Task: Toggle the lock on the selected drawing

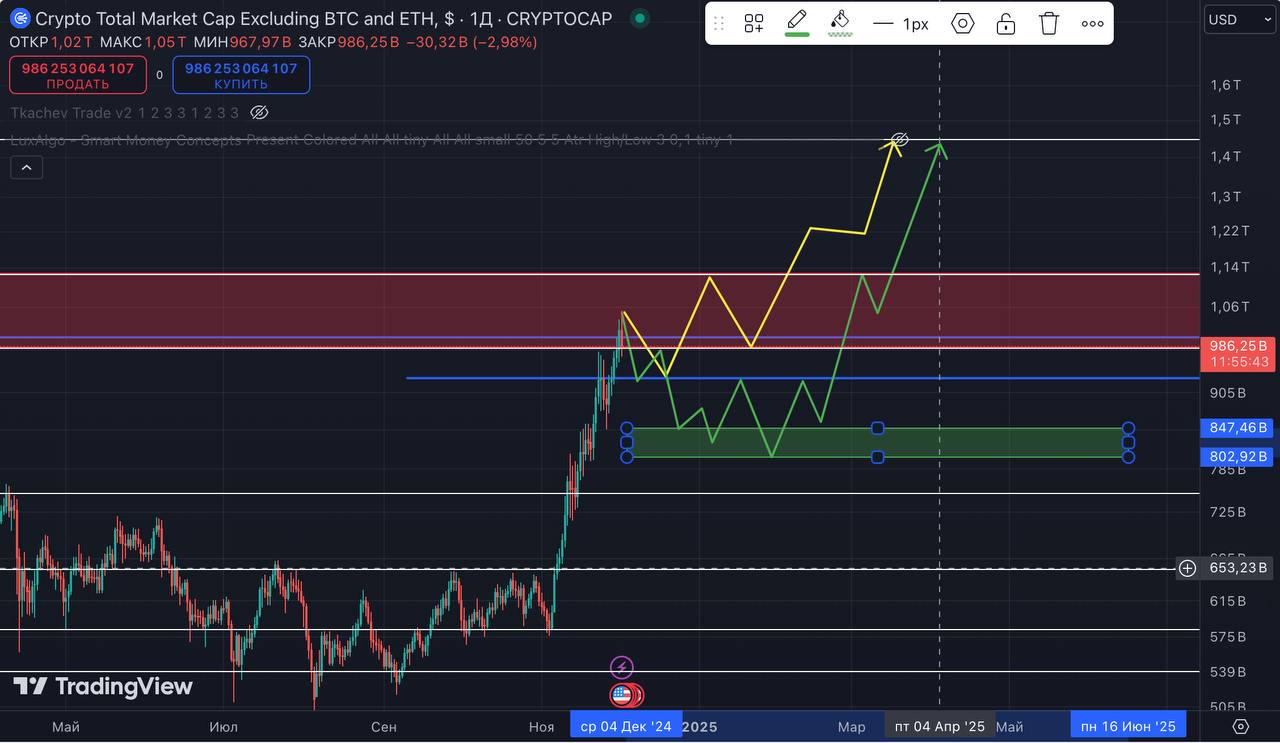Action: pos(1006,24)
